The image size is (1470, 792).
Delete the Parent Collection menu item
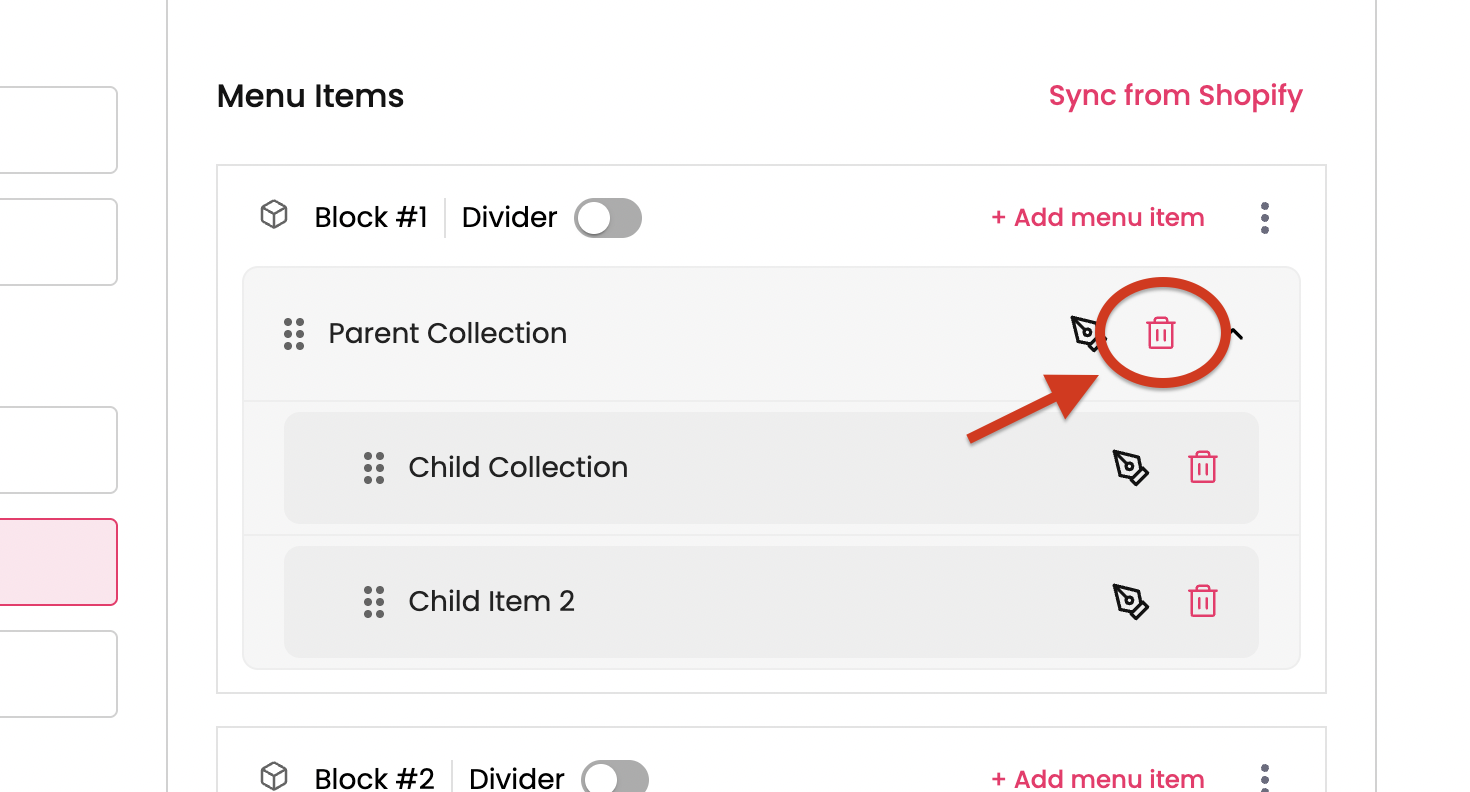1160,333
